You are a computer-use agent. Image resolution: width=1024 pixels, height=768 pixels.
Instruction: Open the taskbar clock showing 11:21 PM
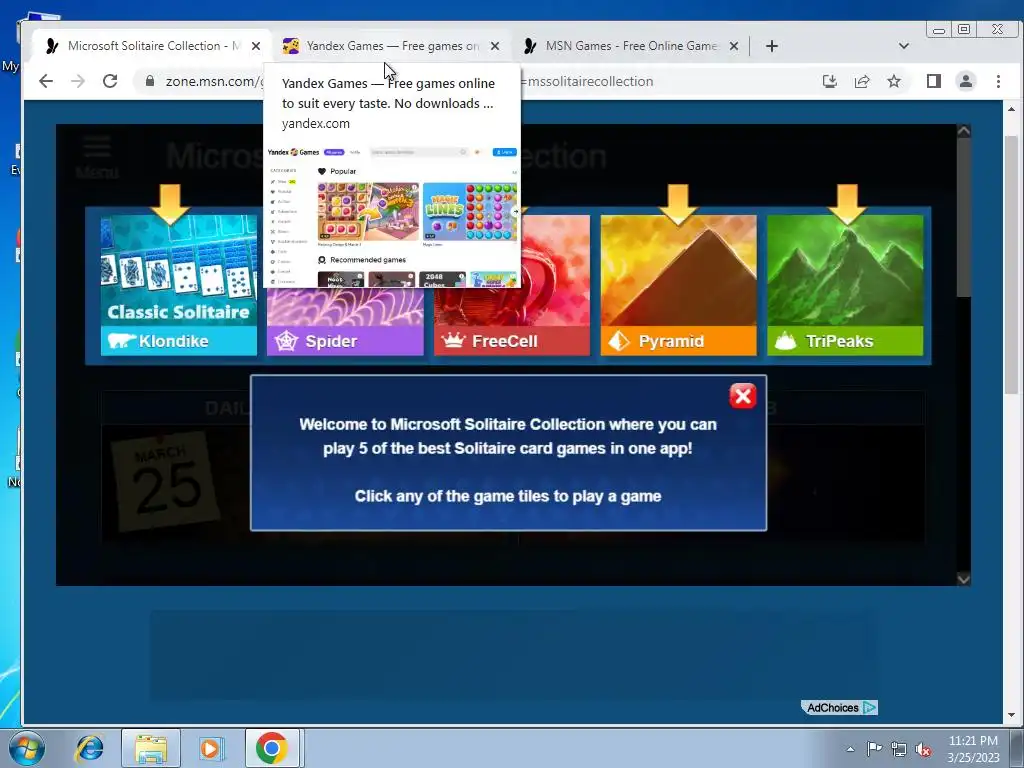973,748
